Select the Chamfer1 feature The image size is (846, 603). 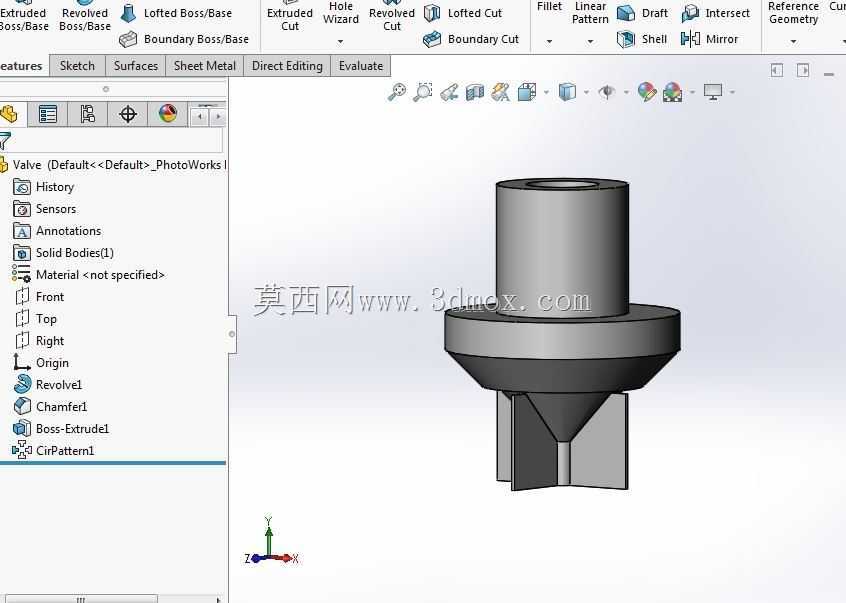pos(50,407)
